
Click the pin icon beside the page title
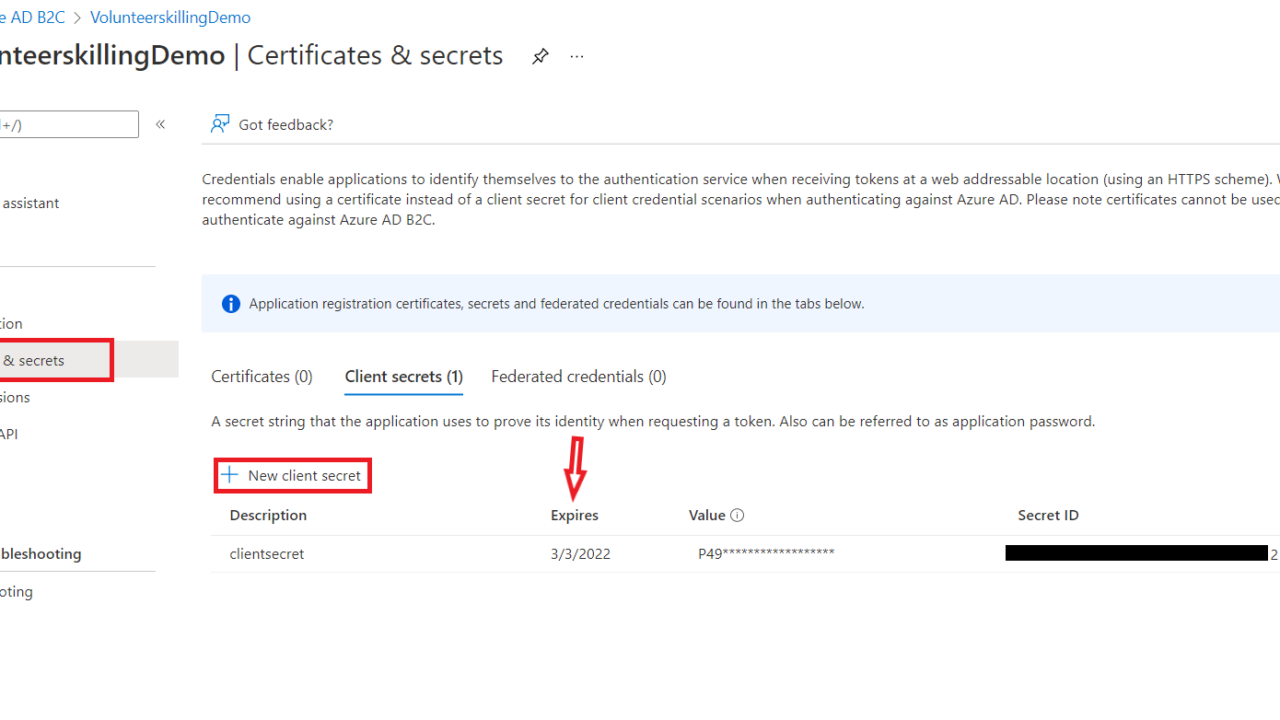click(x=540, y=57)
